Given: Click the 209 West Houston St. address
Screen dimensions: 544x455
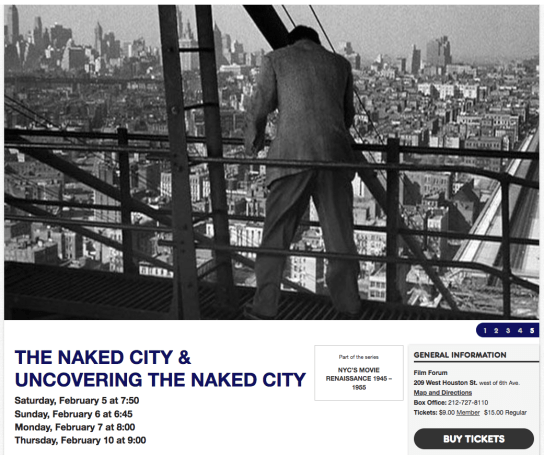Looking at the screenshot, I should (445, 382).
